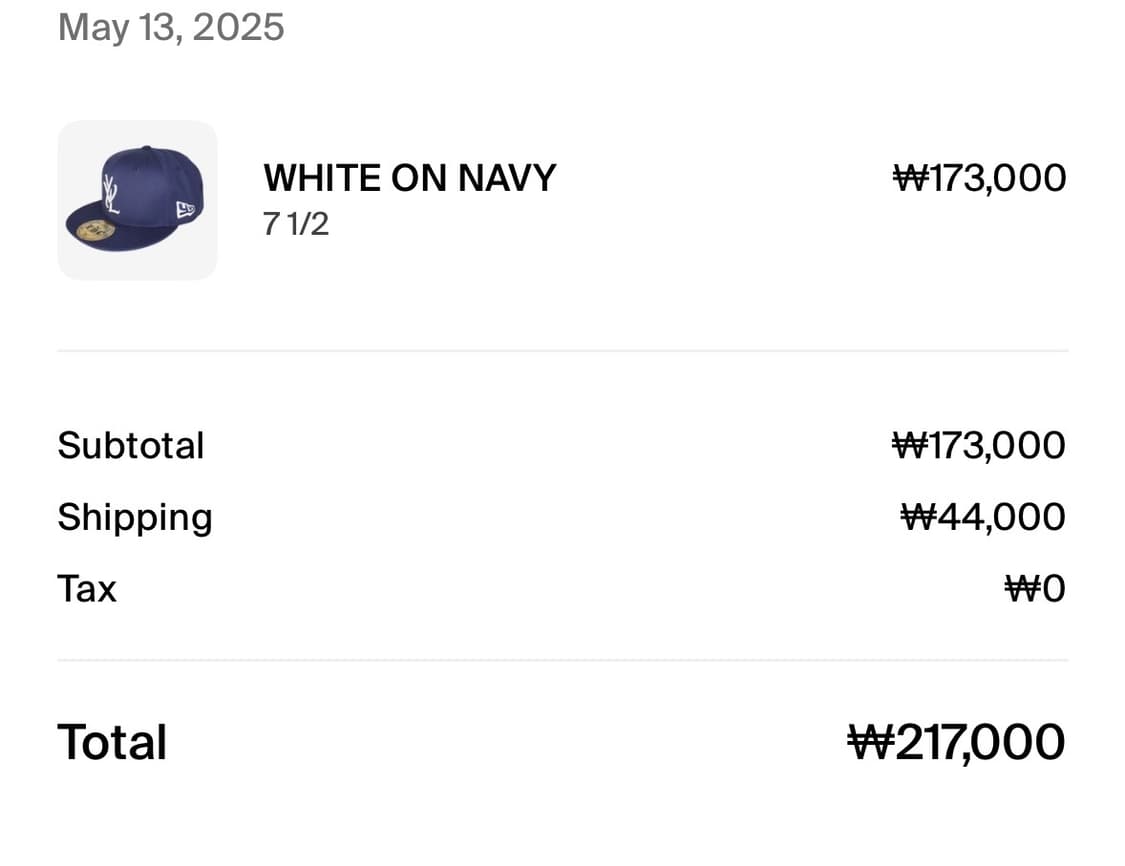Click the tax amount ₩0
The width and height of the screenshot is (1125, 866).
click(1035, 589)
